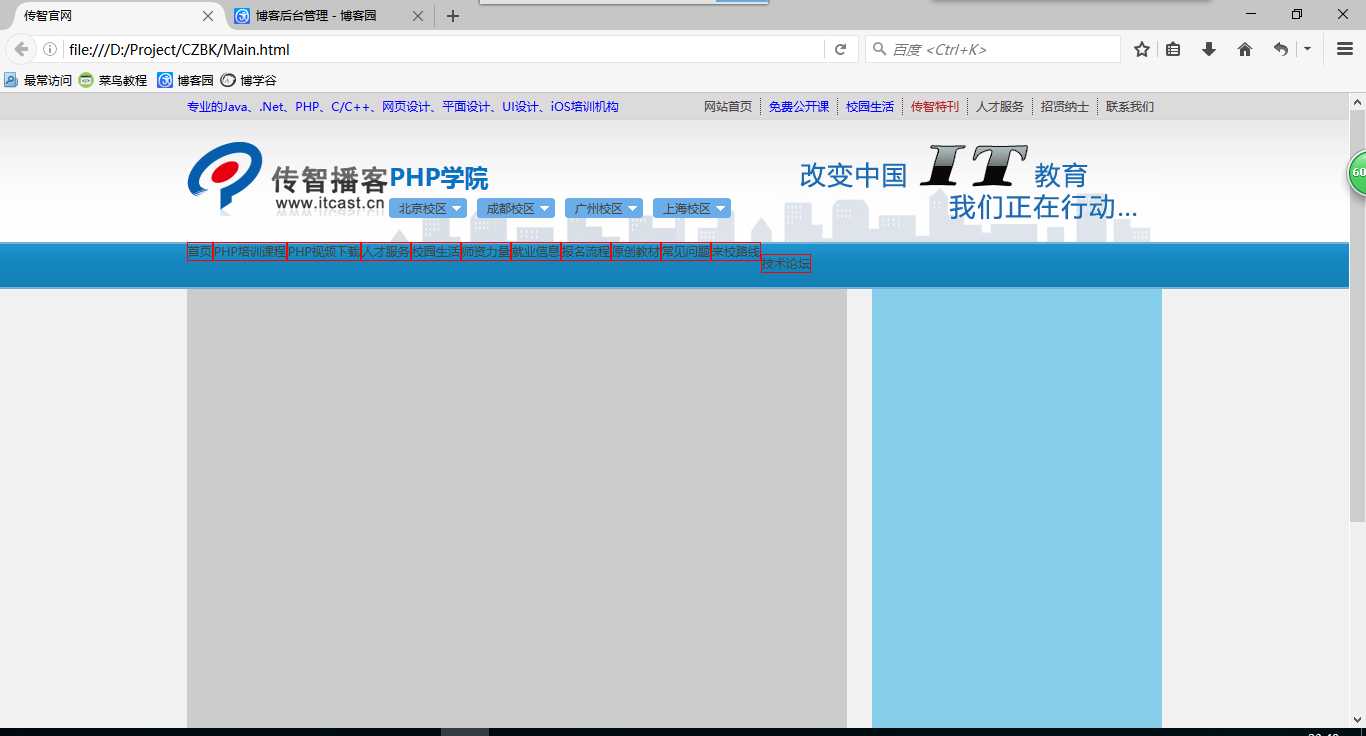Open 首页 in the blue nav bar

(199, 252)
